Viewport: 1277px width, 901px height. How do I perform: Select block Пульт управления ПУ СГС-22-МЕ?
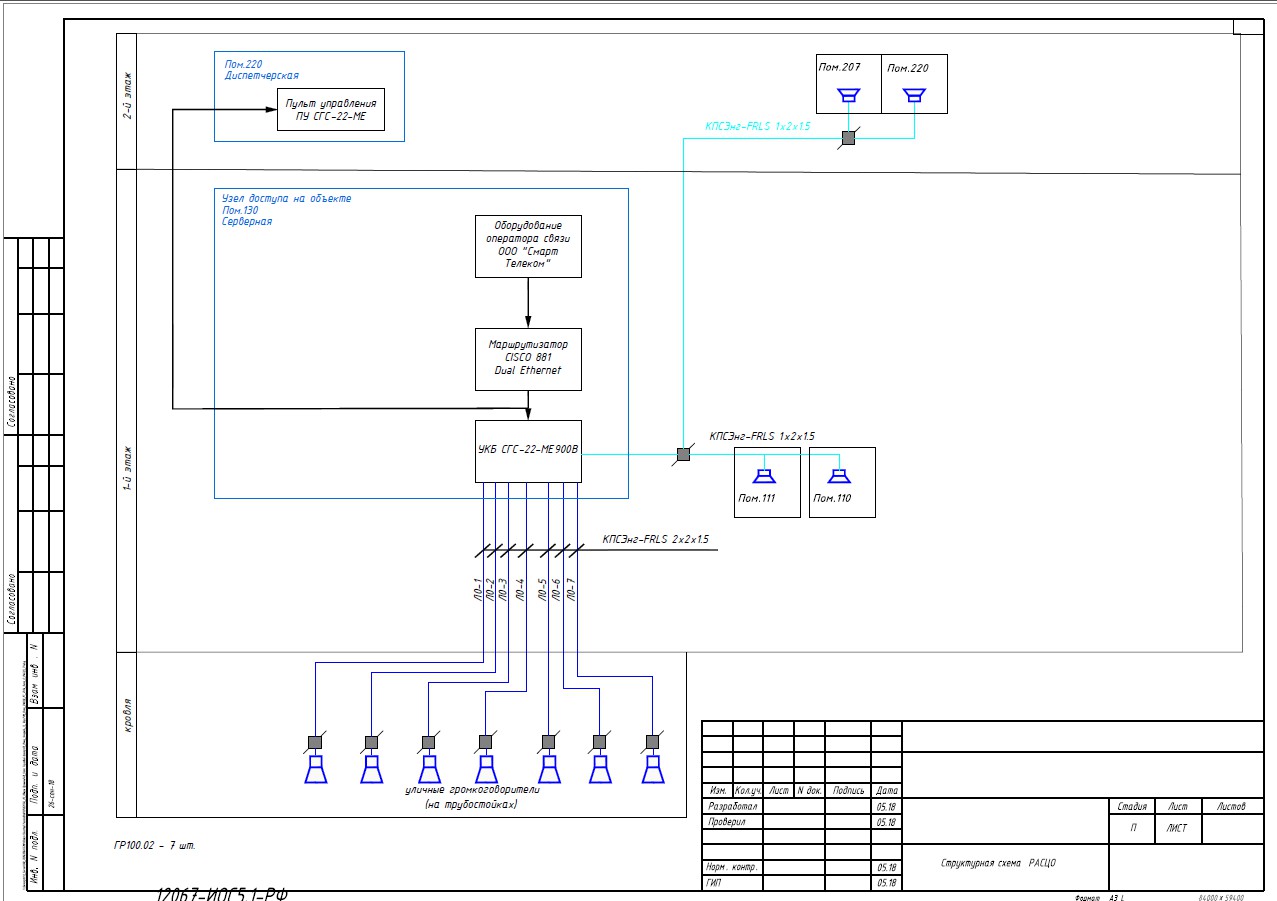[330, 109]
